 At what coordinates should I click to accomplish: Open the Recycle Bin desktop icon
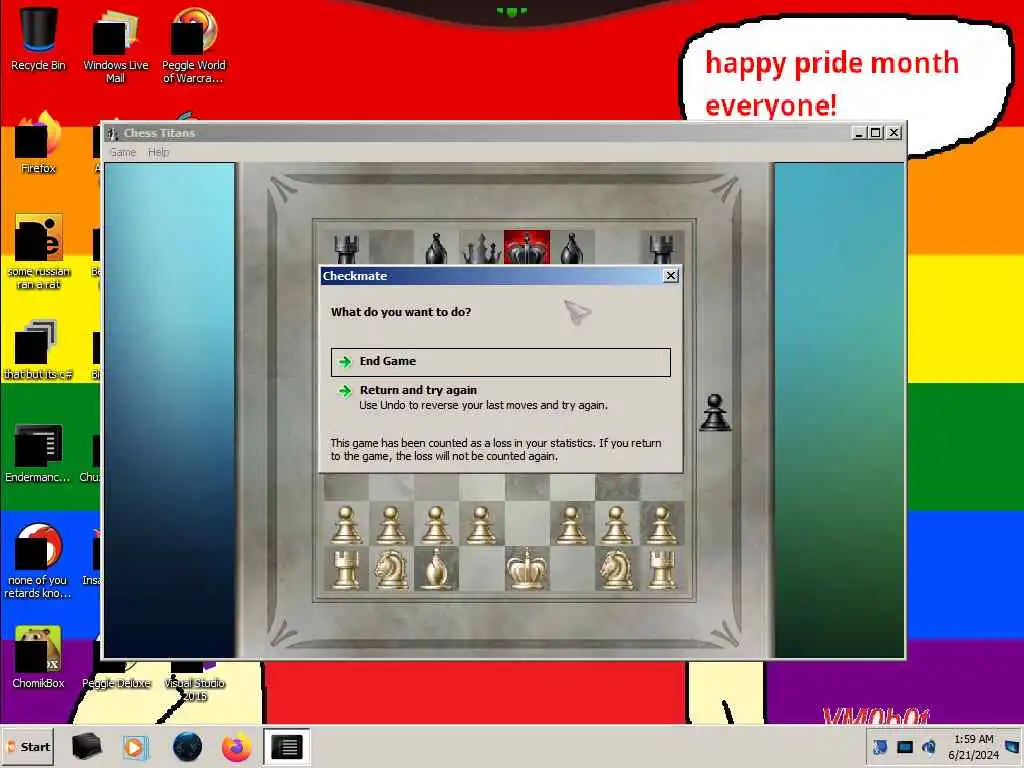coord(38,39)
